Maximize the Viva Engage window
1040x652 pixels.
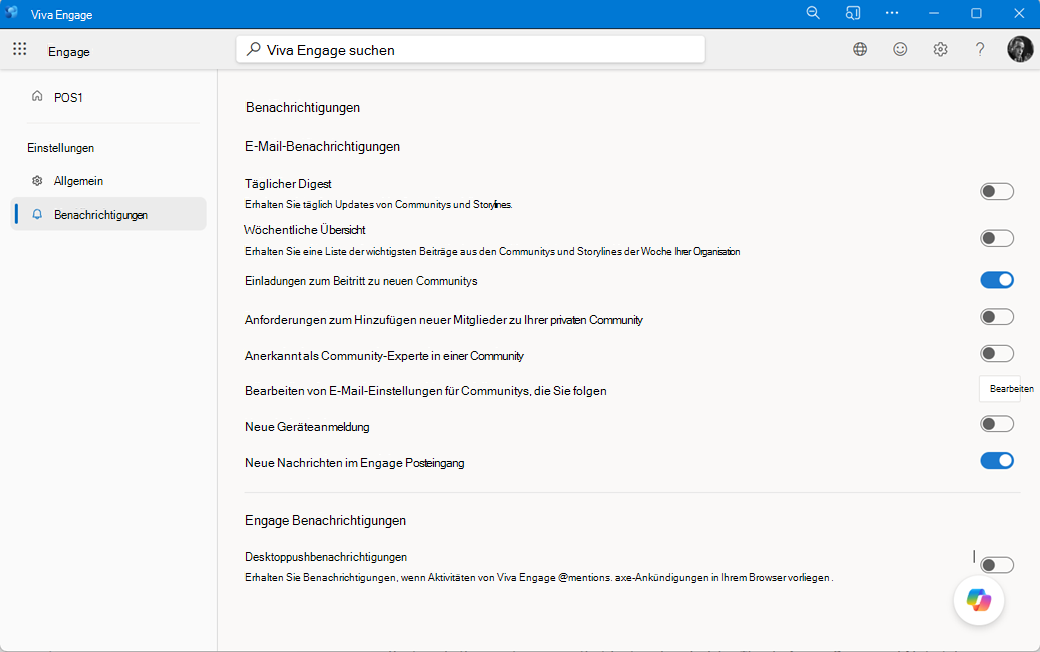[x=976, y=13]
